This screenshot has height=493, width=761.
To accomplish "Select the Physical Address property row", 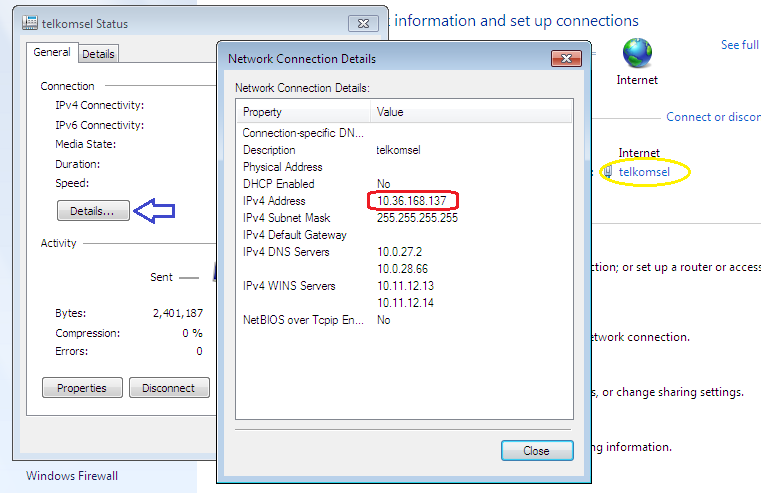I will [404, 167].
